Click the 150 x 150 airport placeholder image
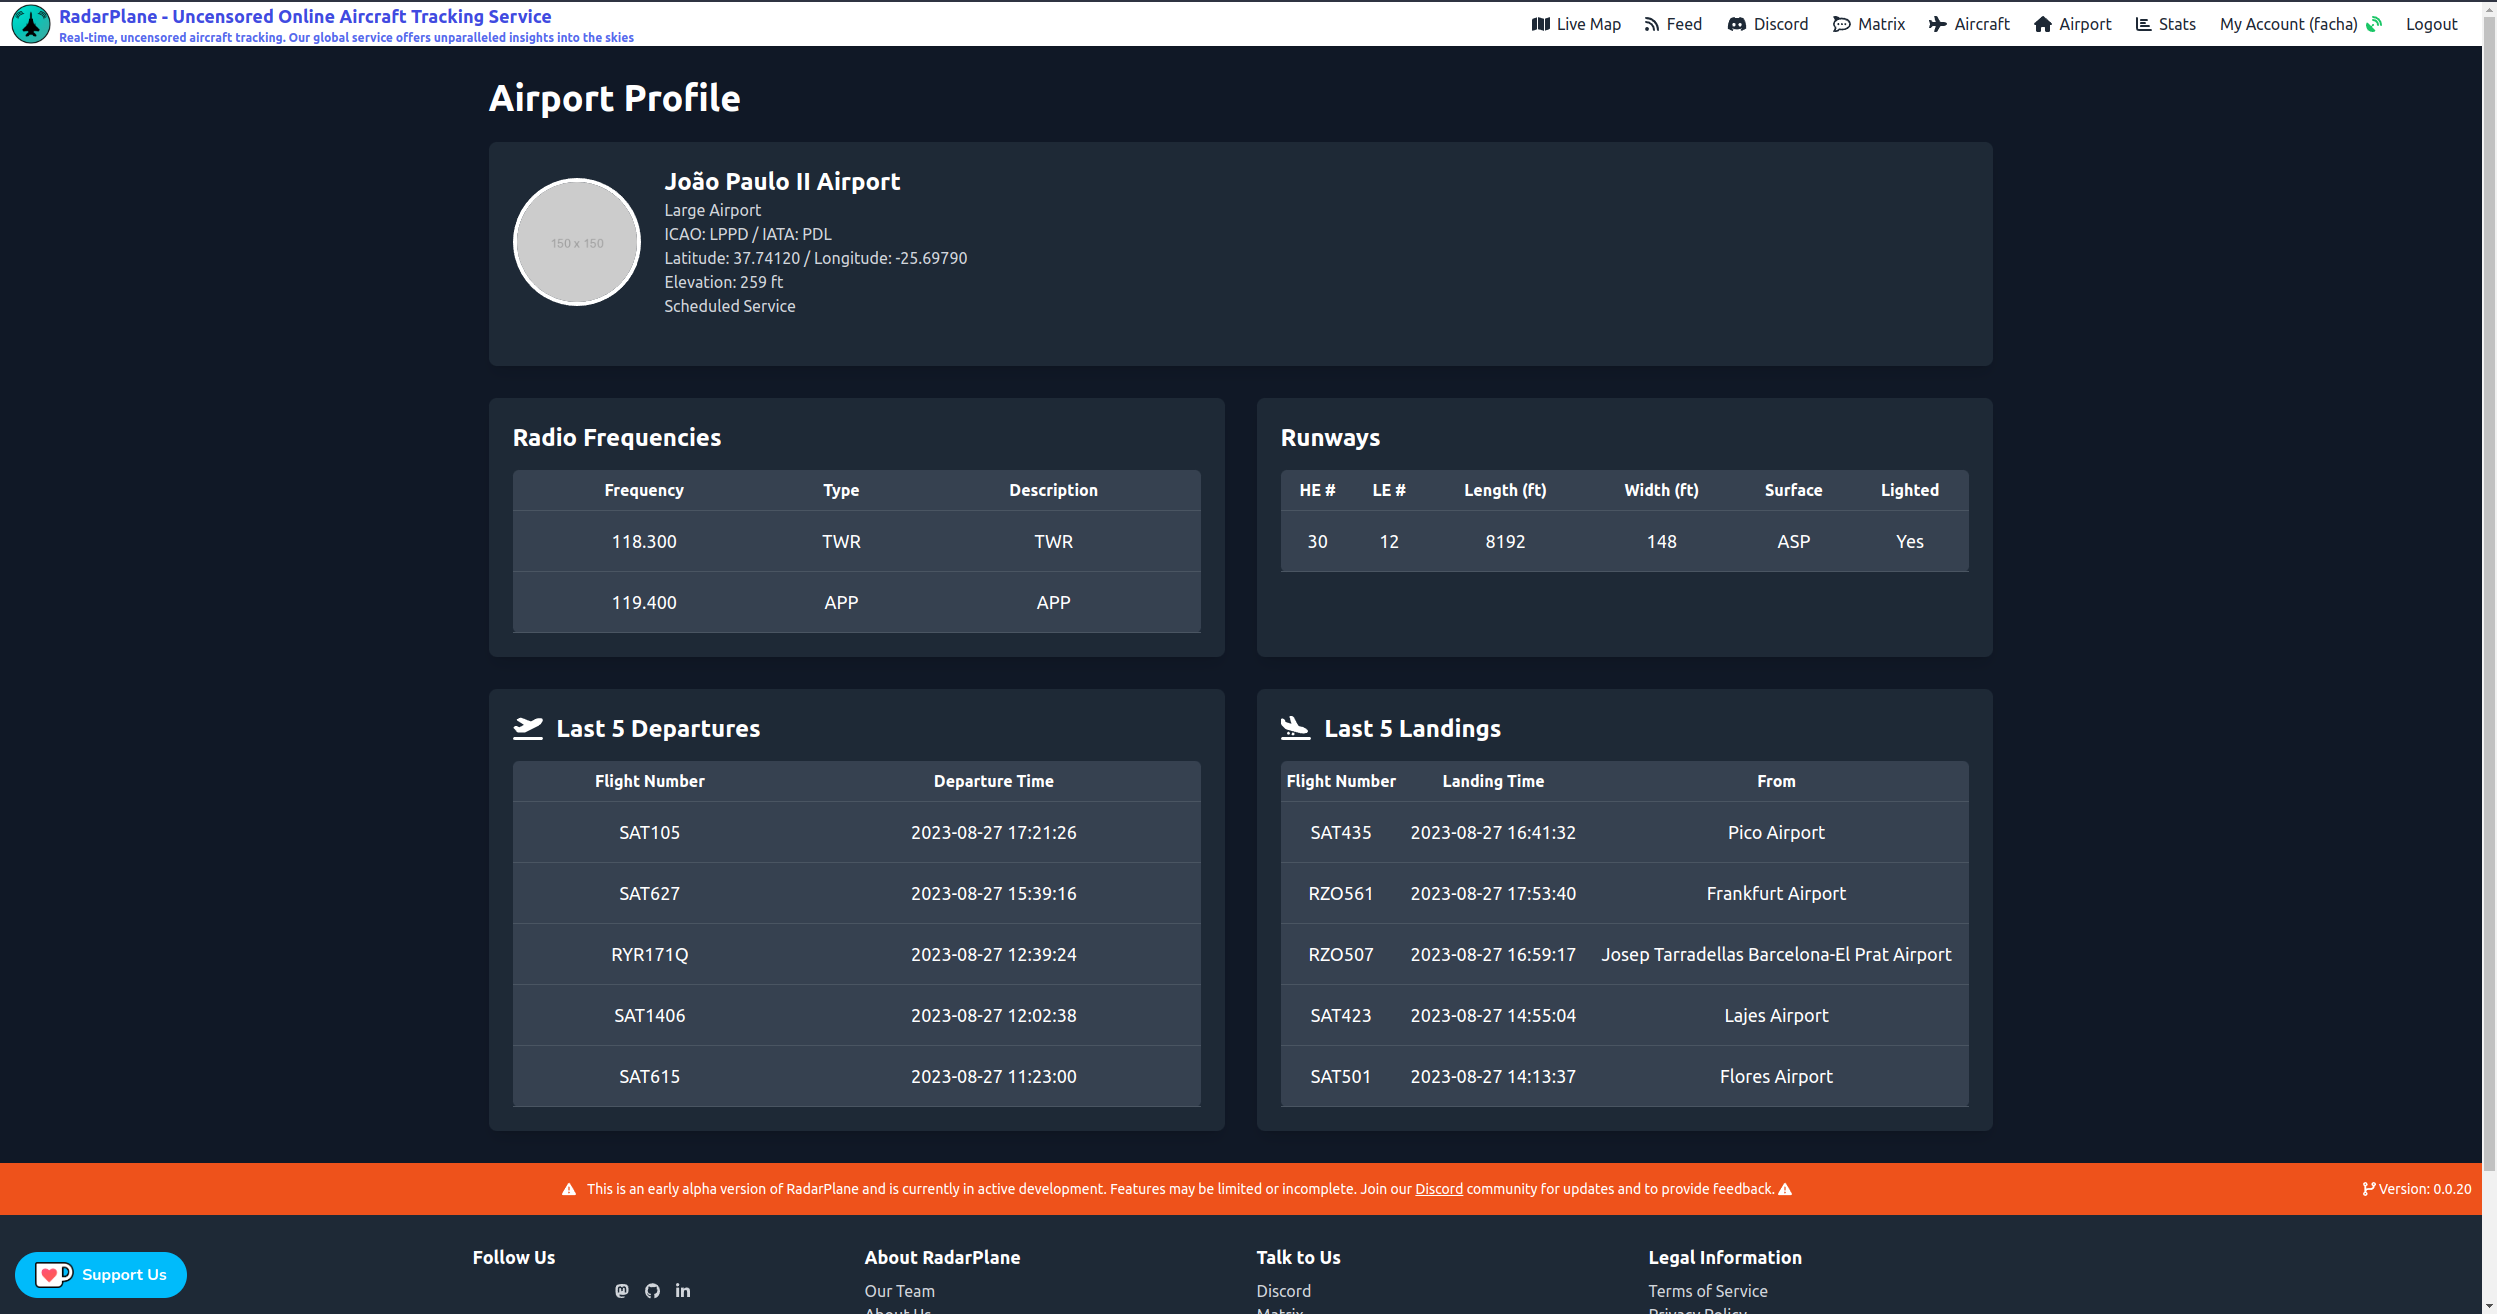This screenshot has width=2497, height=1314. pos(577,242)
